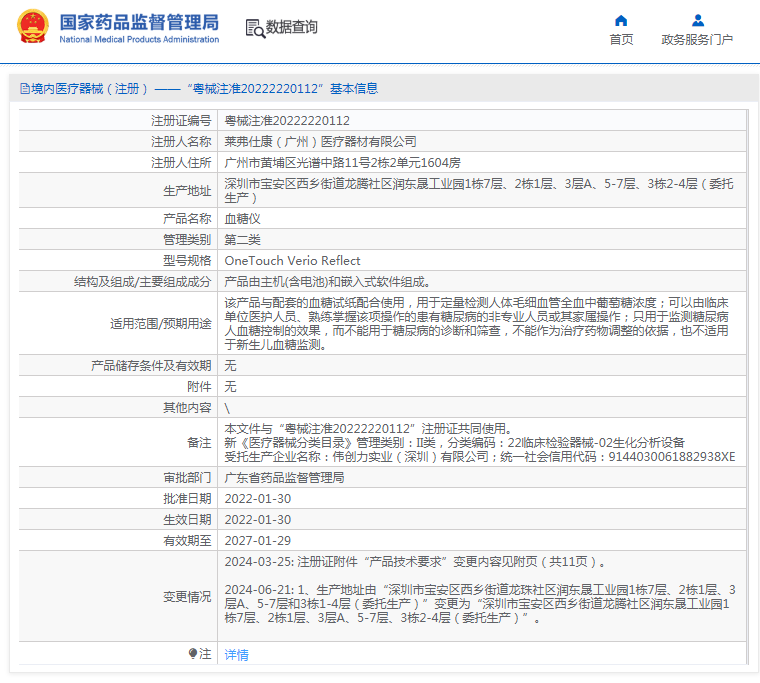760x683 pixels.
Task: Click the lightbulb icon beside 注
Action: 192,653
